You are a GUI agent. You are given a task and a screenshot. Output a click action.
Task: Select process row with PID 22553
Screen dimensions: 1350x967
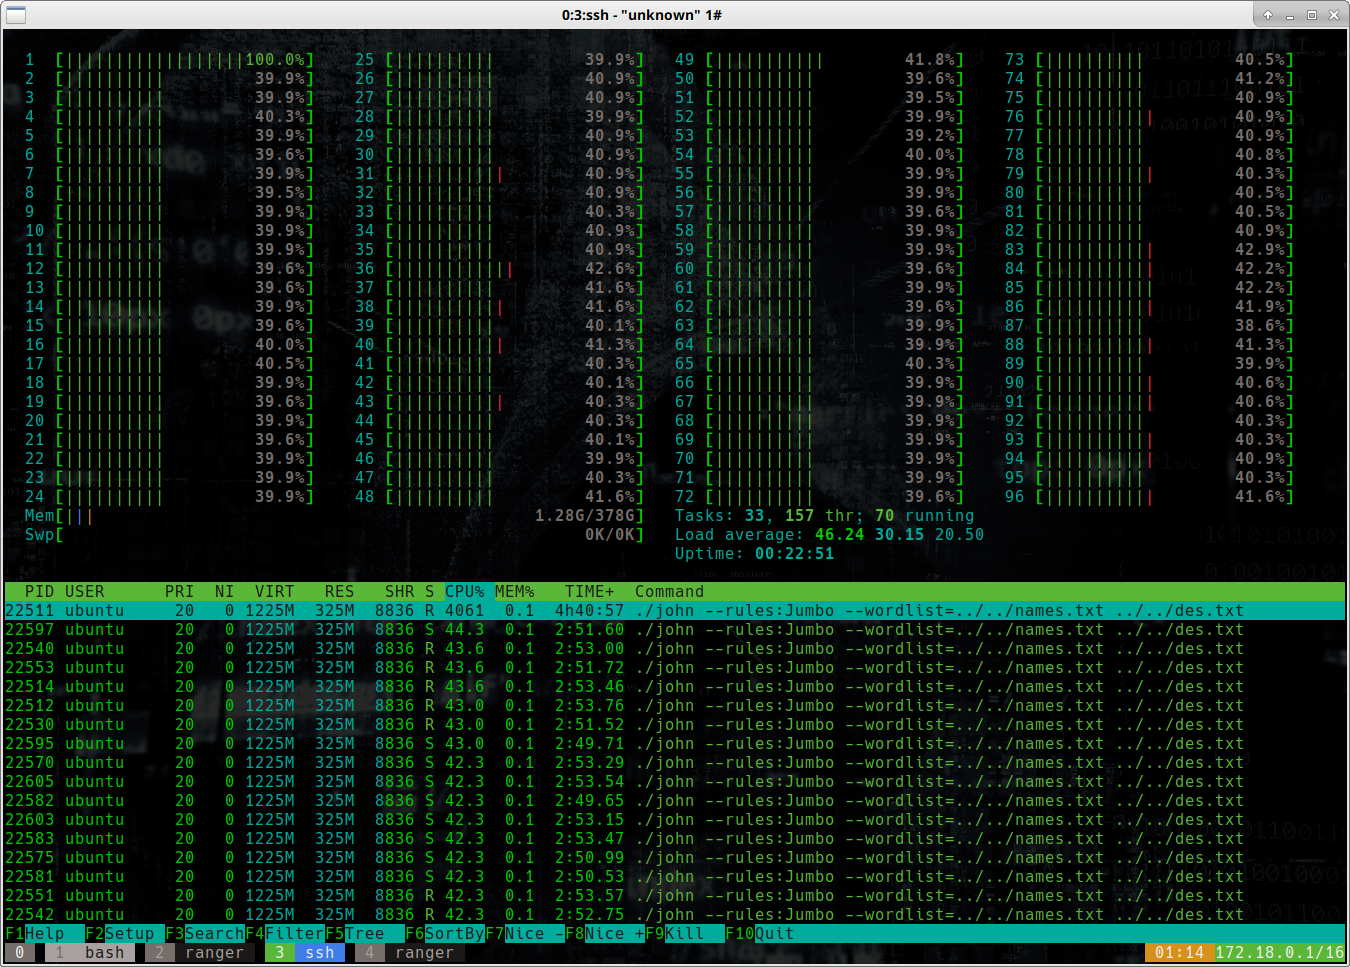675,668
